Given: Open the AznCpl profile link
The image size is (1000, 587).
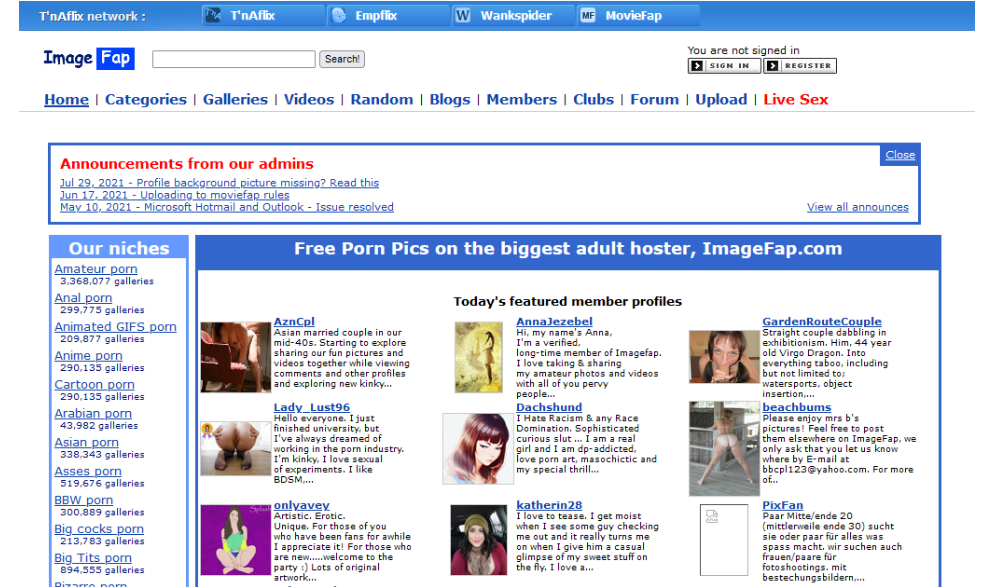Looking at the screenshot, I should (x=294, y=322).
